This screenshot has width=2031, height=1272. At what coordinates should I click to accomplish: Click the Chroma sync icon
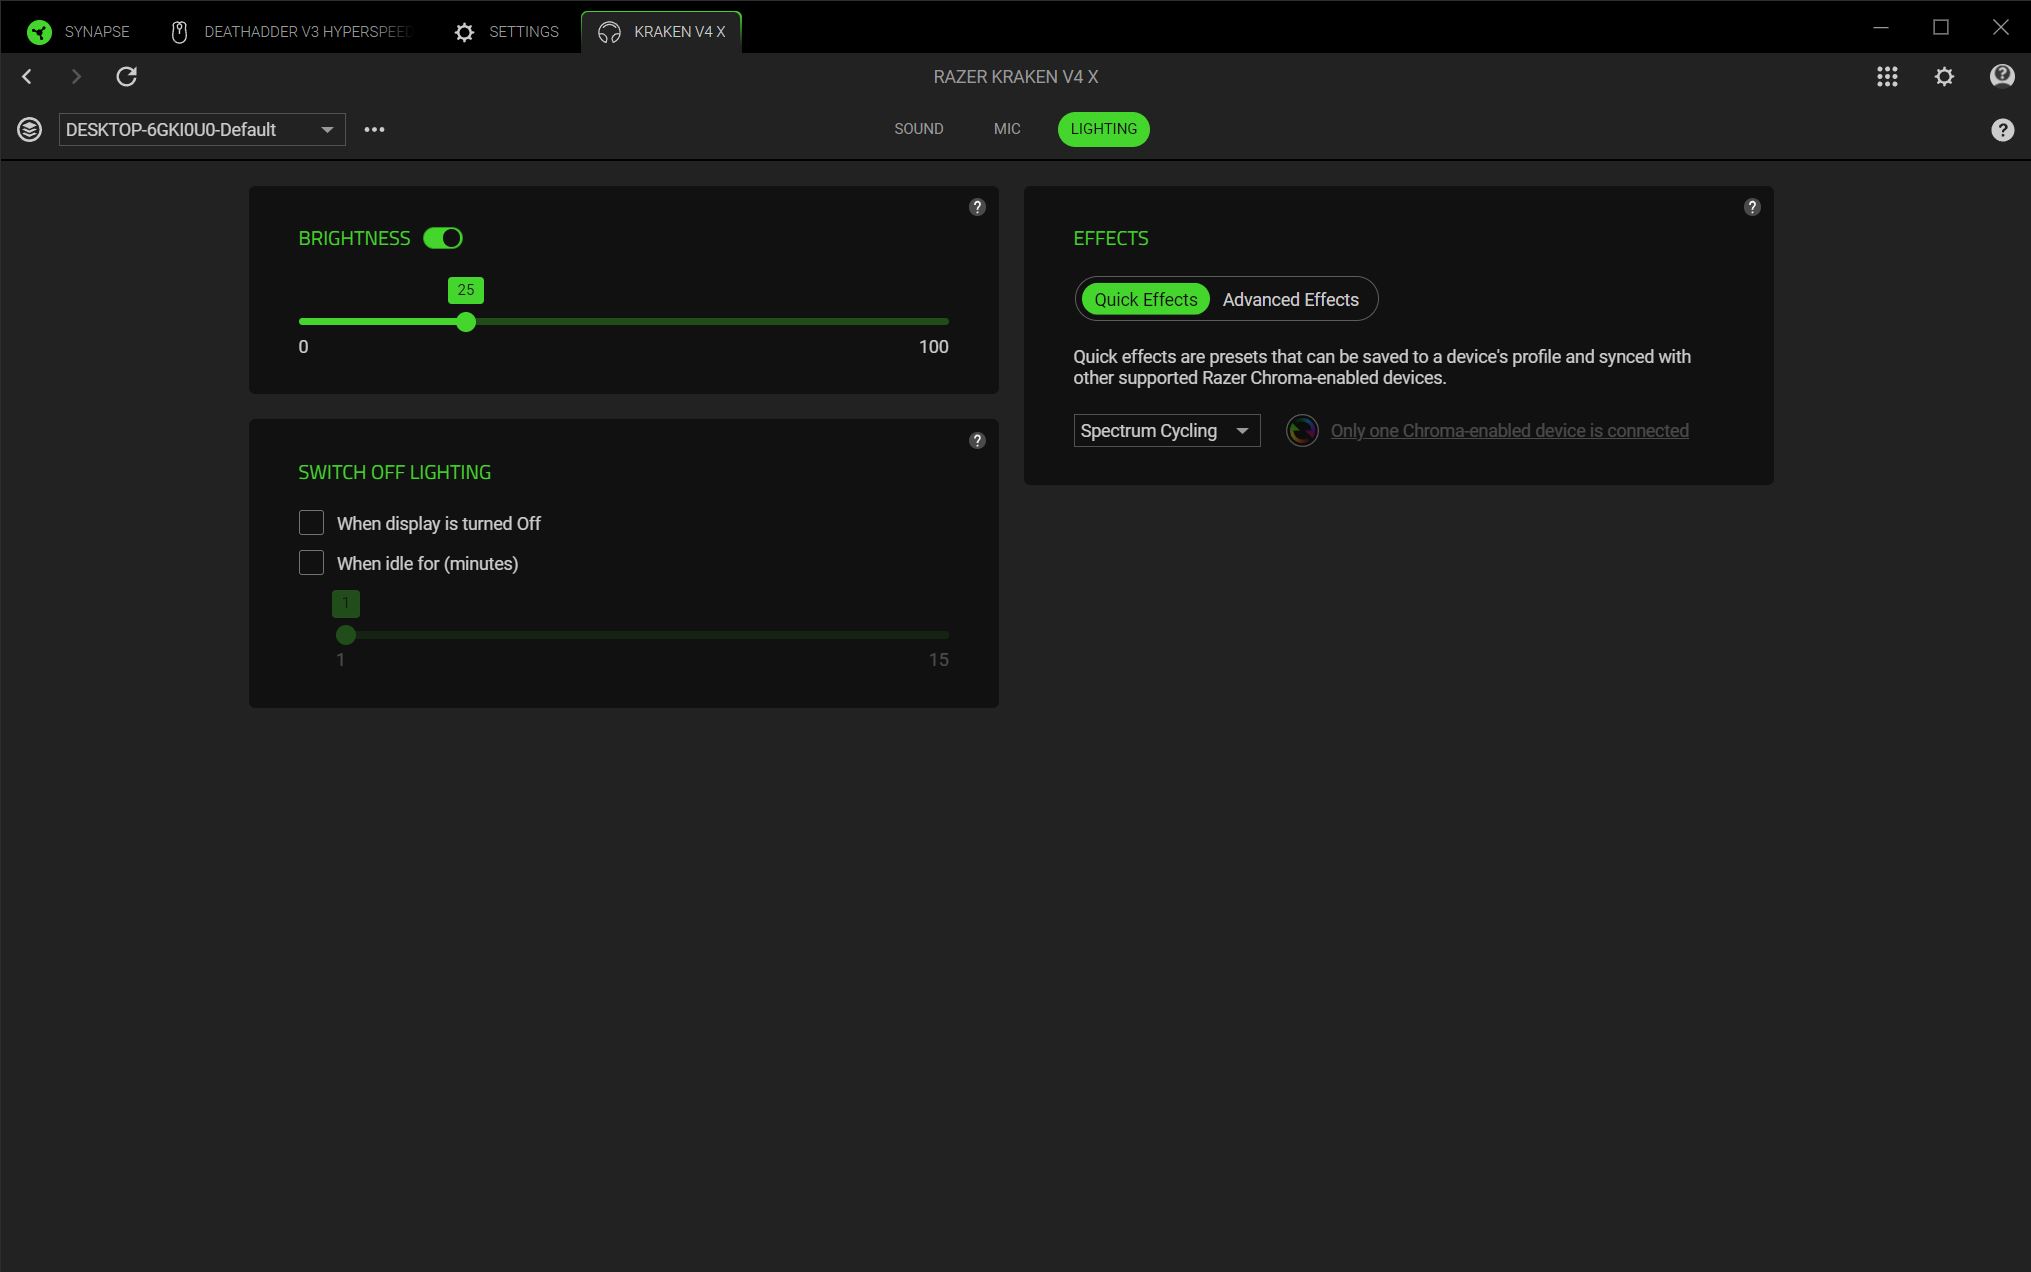(x=1302, y=431)
